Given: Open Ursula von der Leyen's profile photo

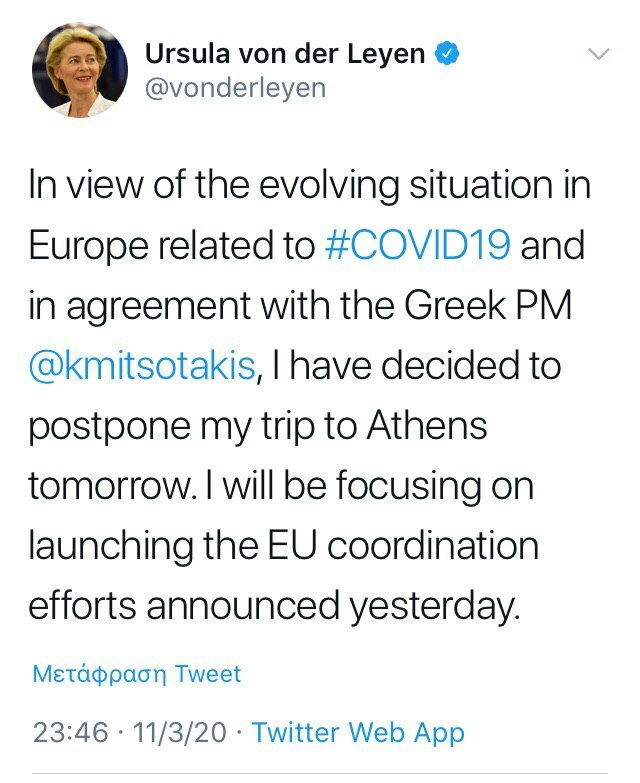Looking at the screenshot, I should point(80,70).
